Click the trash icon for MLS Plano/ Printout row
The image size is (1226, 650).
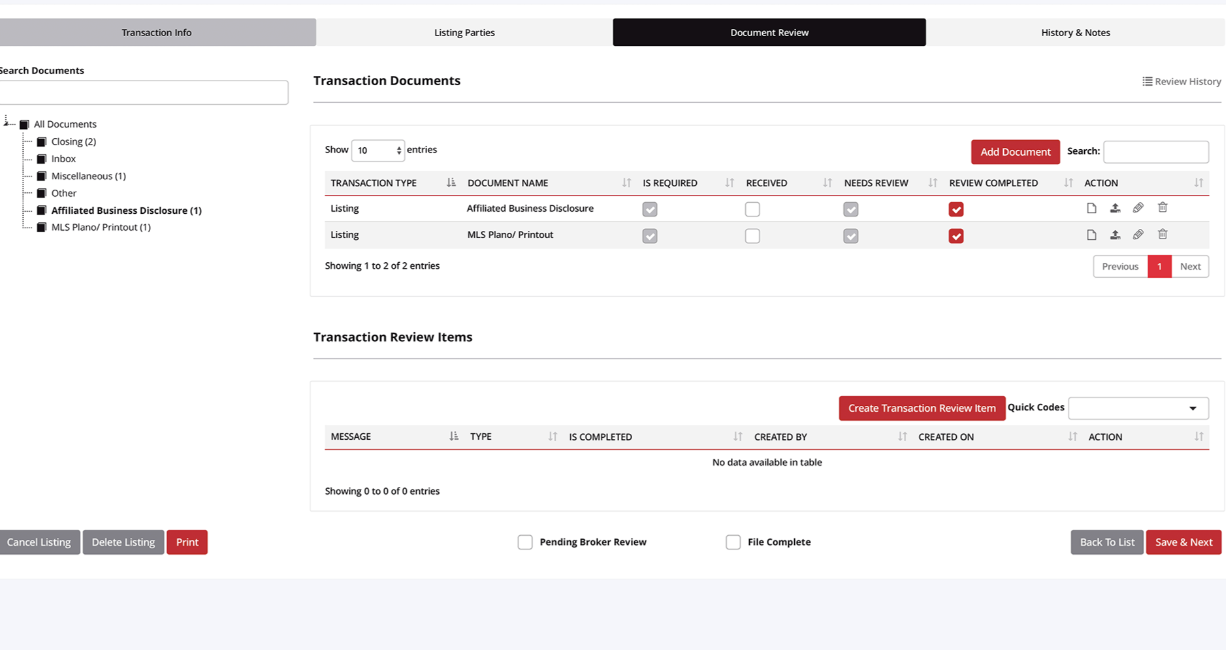click(x=1162, y=234)
